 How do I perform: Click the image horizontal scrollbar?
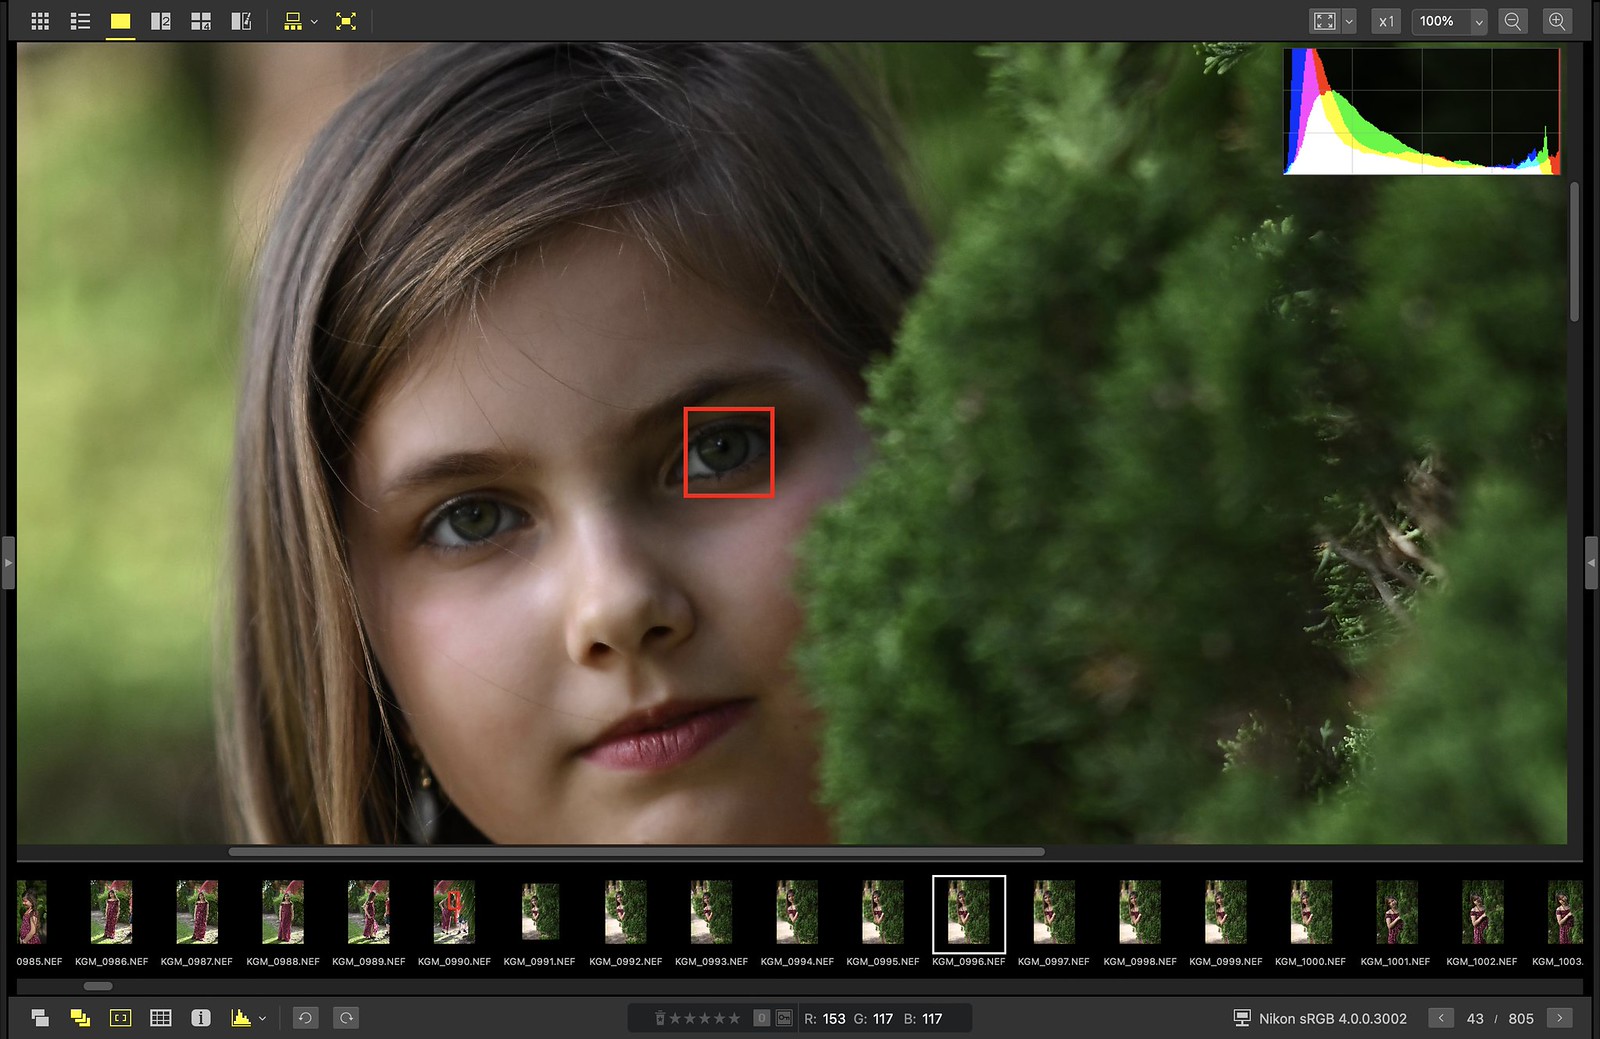(636, 852)
